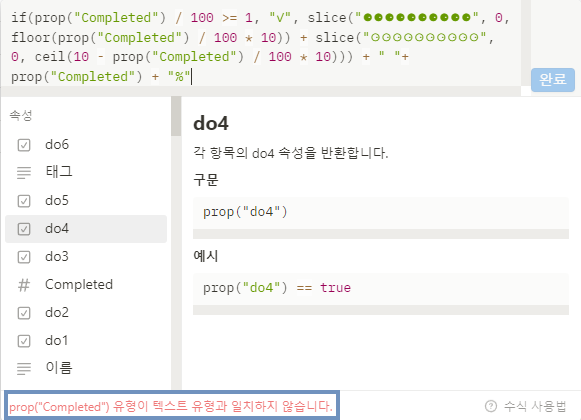Image resolution: width=581 pixels, height=420 pixels.
Task: Click the 속성 section header
Action: pos(21,115)
